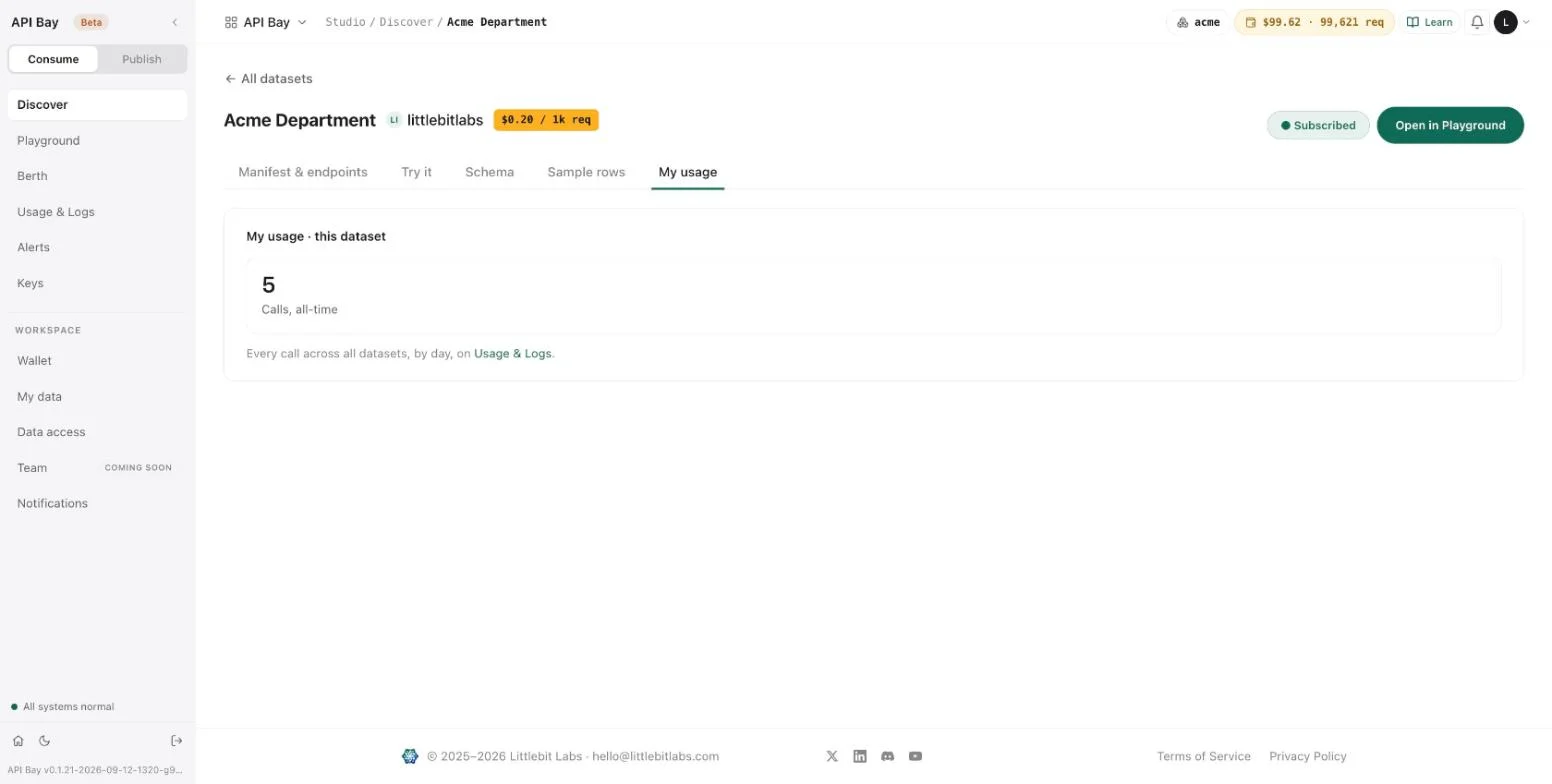Go to Berth page
This screenshot has width=1552, height=784.
[97, 176]
